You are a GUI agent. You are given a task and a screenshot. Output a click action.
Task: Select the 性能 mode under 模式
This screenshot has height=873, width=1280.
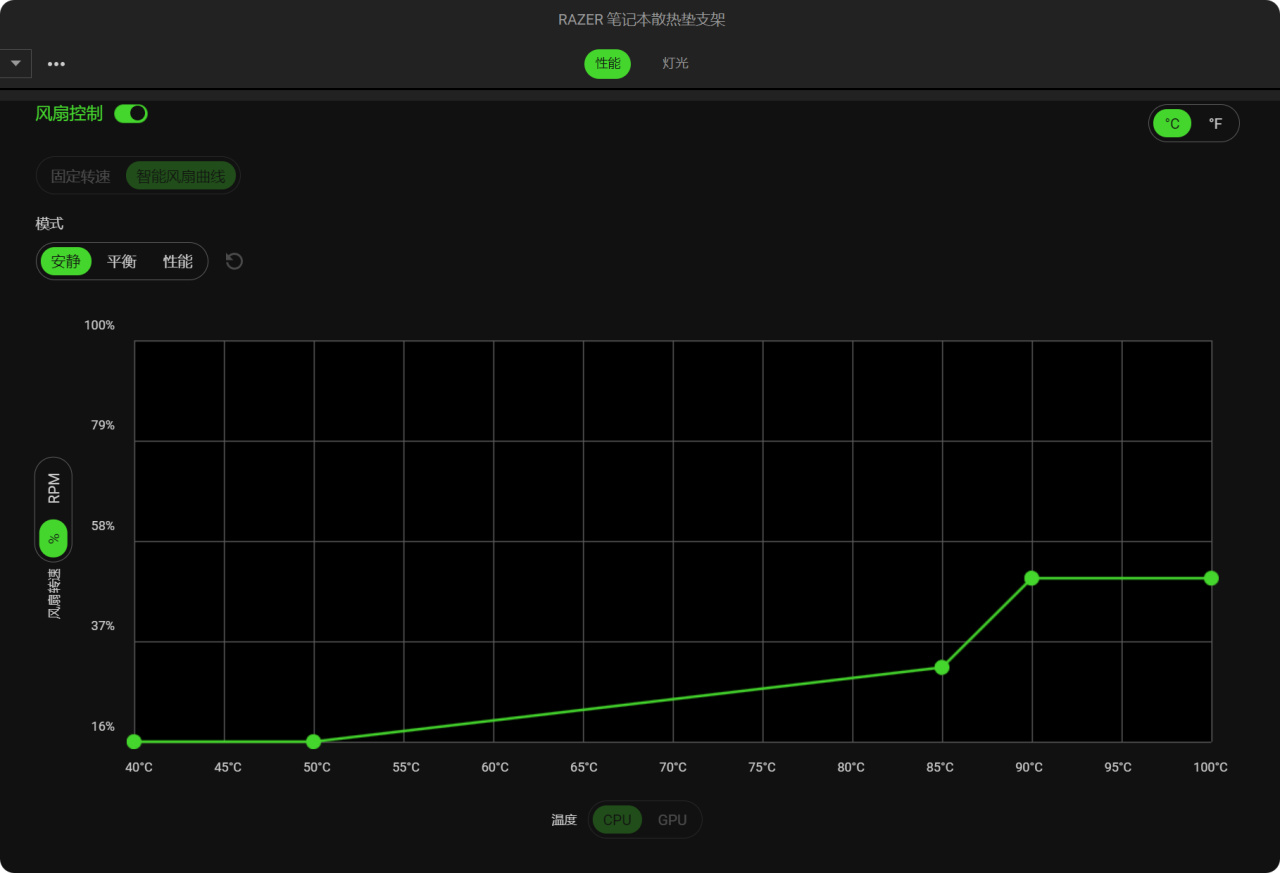(178, 261)
